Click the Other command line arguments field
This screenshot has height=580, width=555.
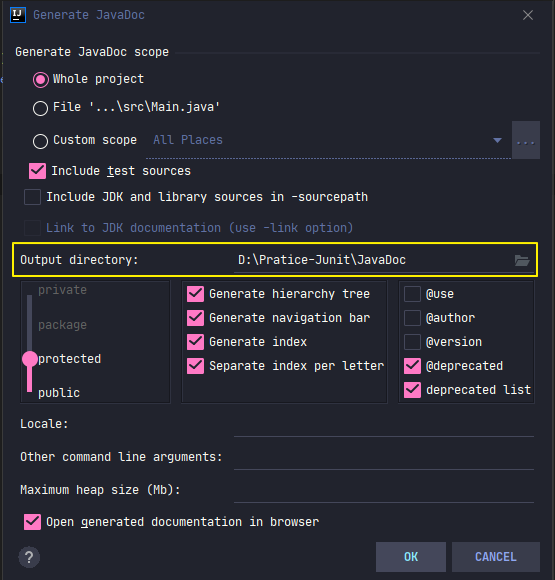pyautogui.click(x=384, y=458)
